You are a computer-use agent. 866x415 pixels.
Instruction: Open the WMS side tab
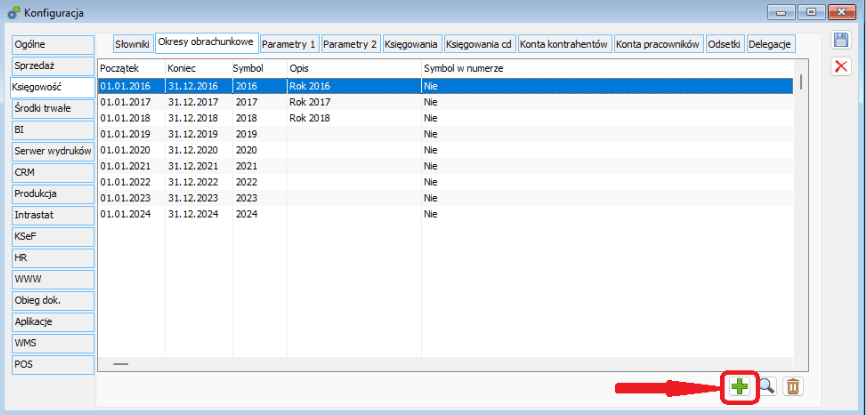click(52, 343)
